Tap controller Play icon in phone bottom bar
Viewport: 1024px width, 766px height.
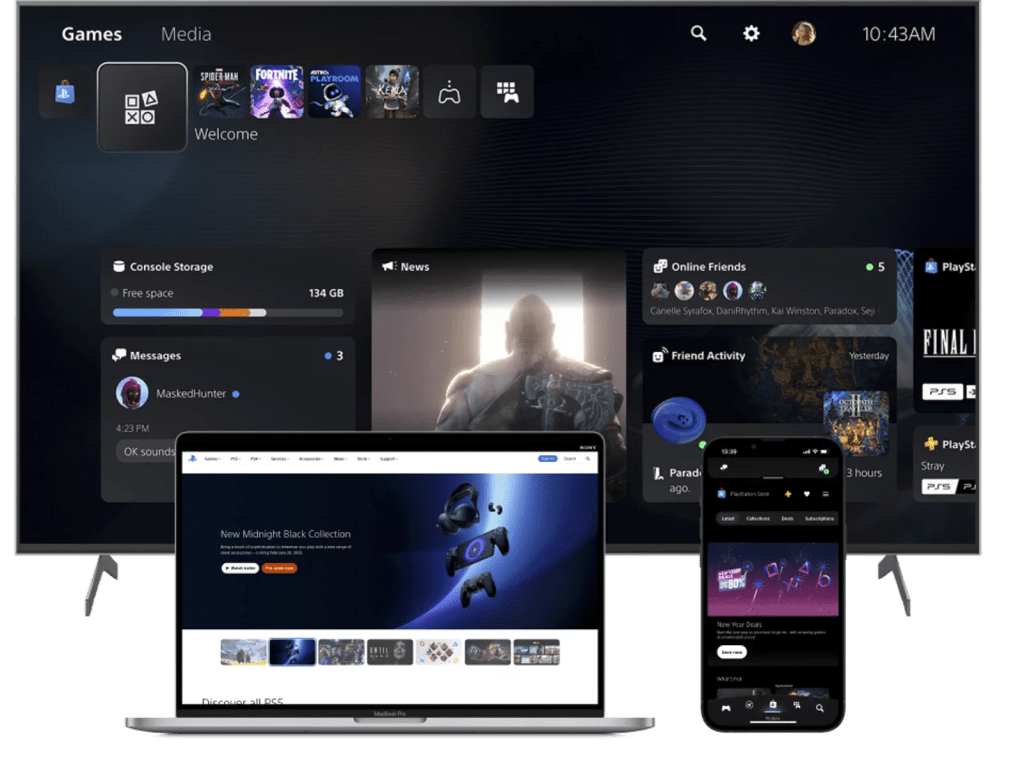726,708
